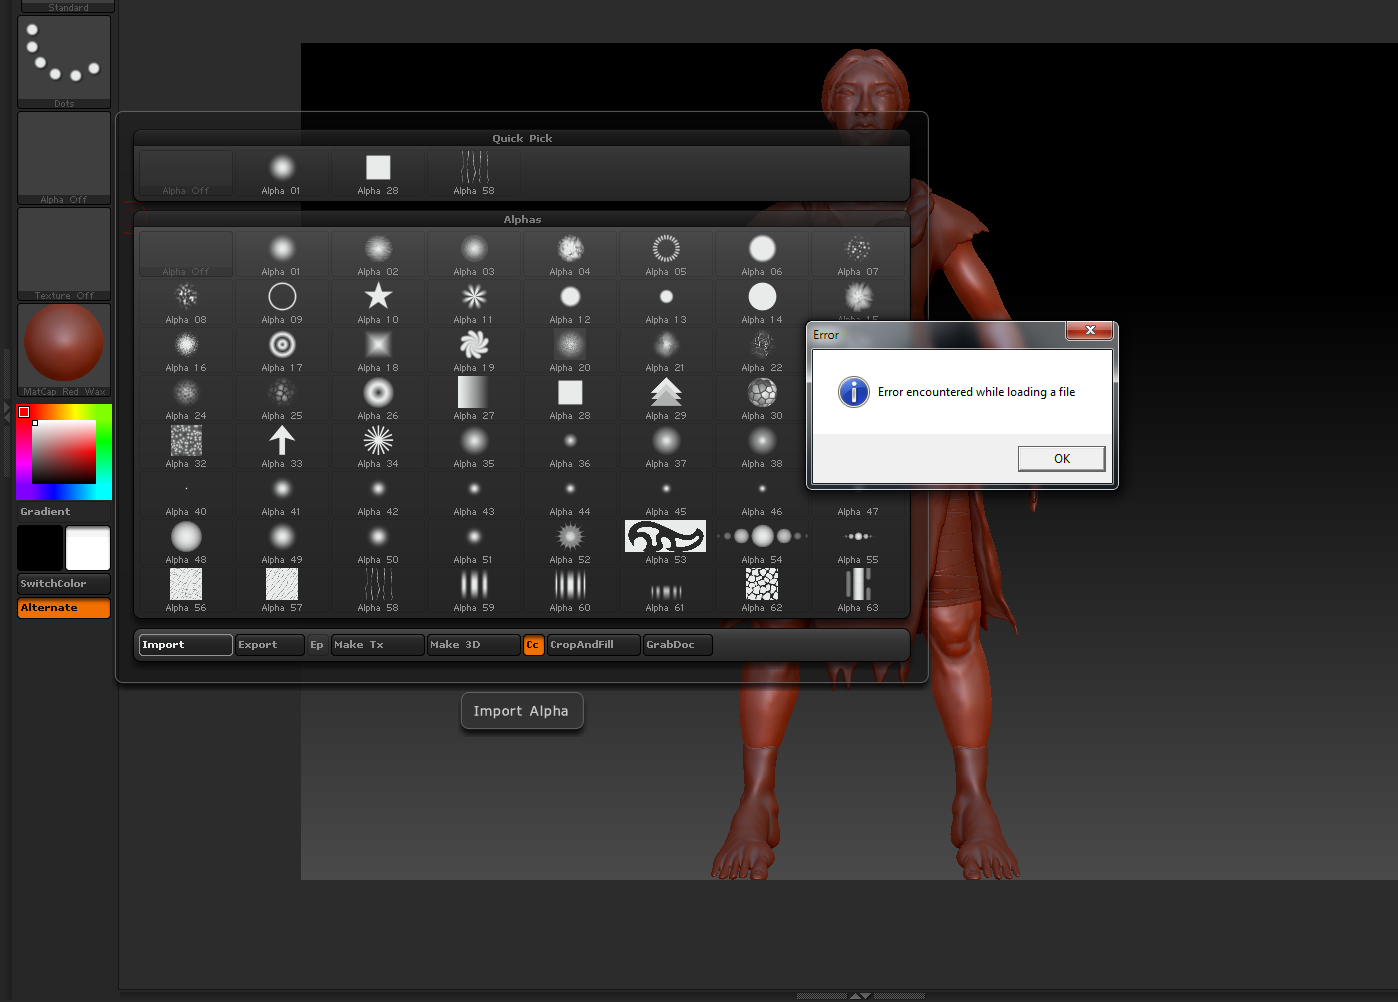
Task: Toggle the Alternate gradient mode
Action: (63, 608)
